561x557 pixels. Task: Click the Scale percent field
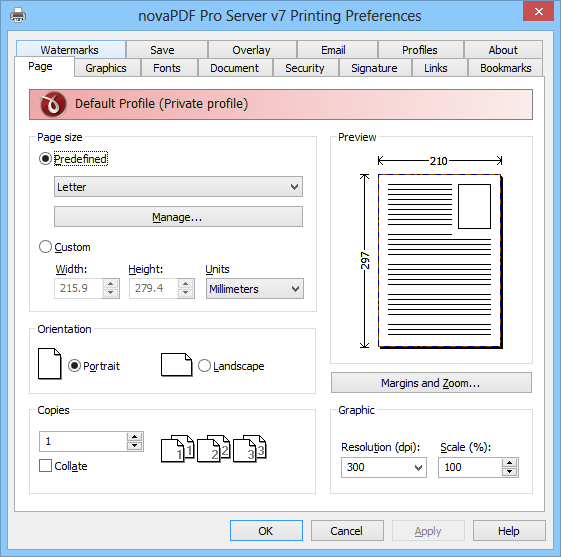click(x=470, y=467)
